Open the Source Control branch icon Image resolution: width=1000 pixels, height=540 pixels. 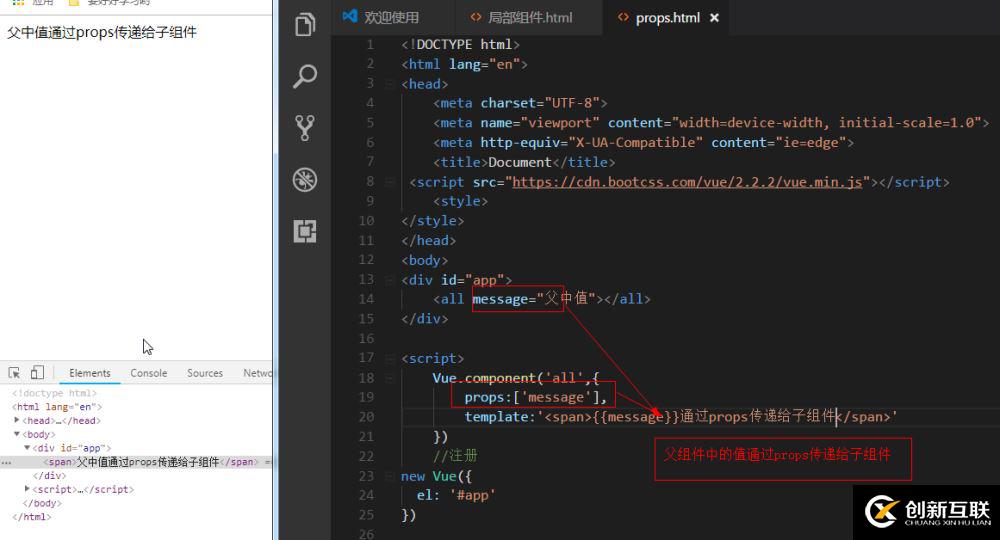305,128
